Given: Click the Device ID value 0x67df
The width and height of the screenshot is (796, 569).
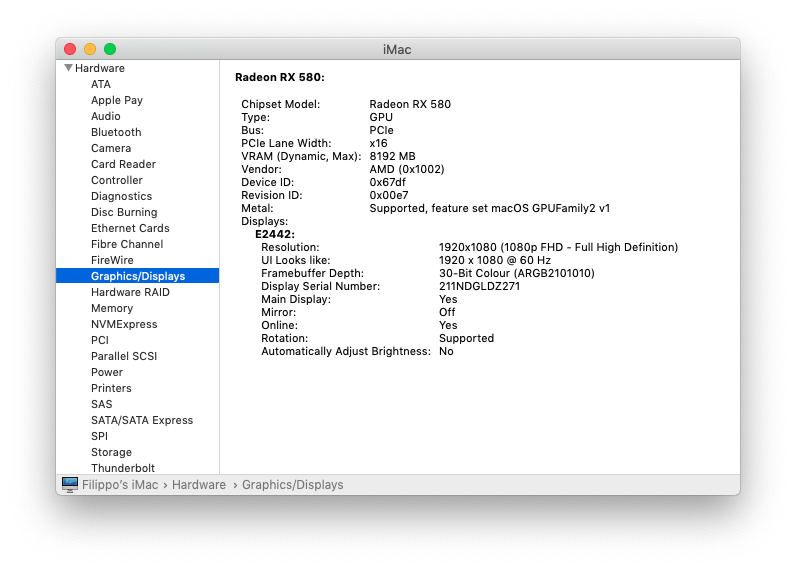Looking at the screenshot, I should tap(387, 182).
